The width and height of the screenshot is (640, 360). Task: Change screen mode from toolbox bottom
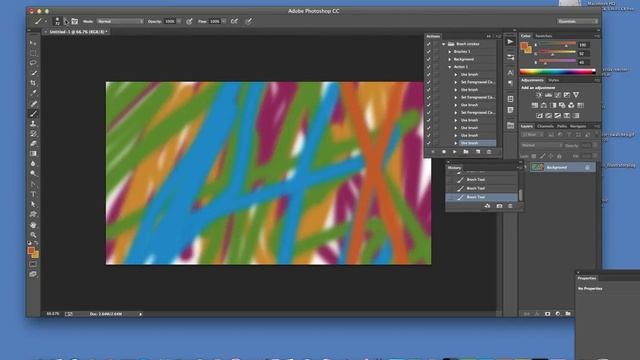pyautogui.click(x=33, y=274)
